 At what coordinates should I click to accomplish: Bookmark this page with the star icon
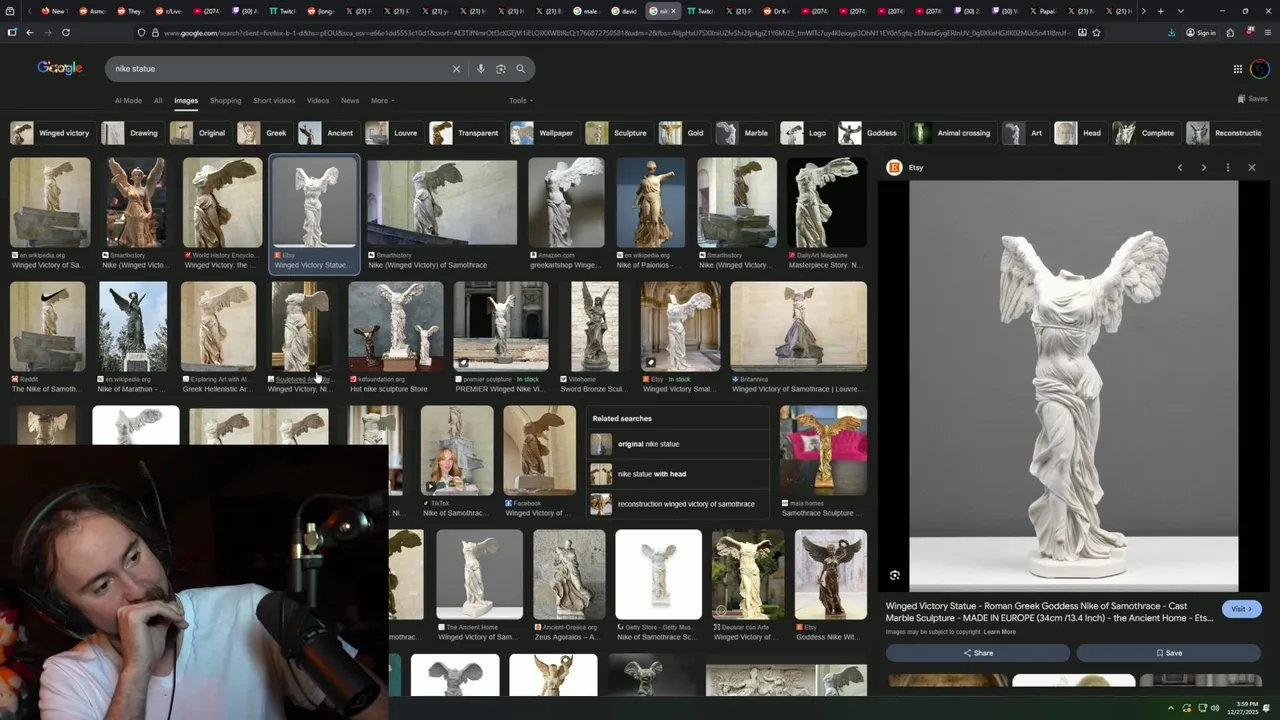pyautogui.click(x=1097, y=32)
